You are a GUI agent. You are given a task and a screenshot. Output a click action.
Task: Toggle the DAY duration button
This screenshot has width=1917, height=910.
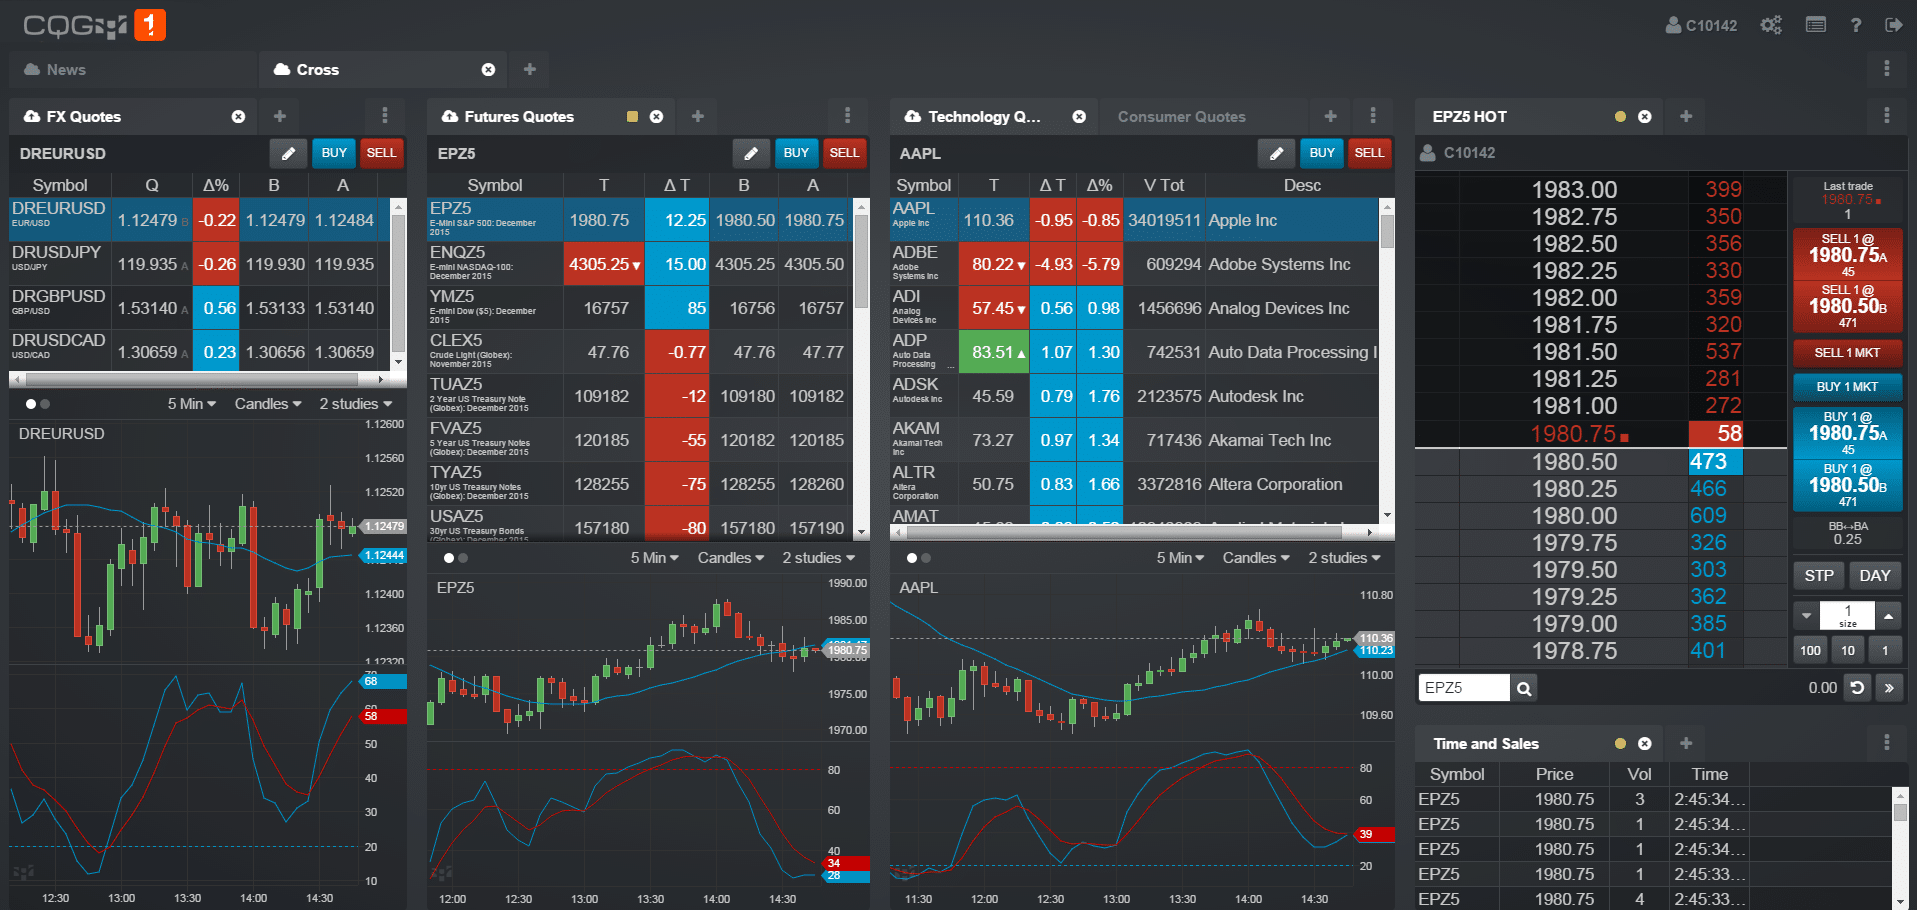(x=1874, y=576)
